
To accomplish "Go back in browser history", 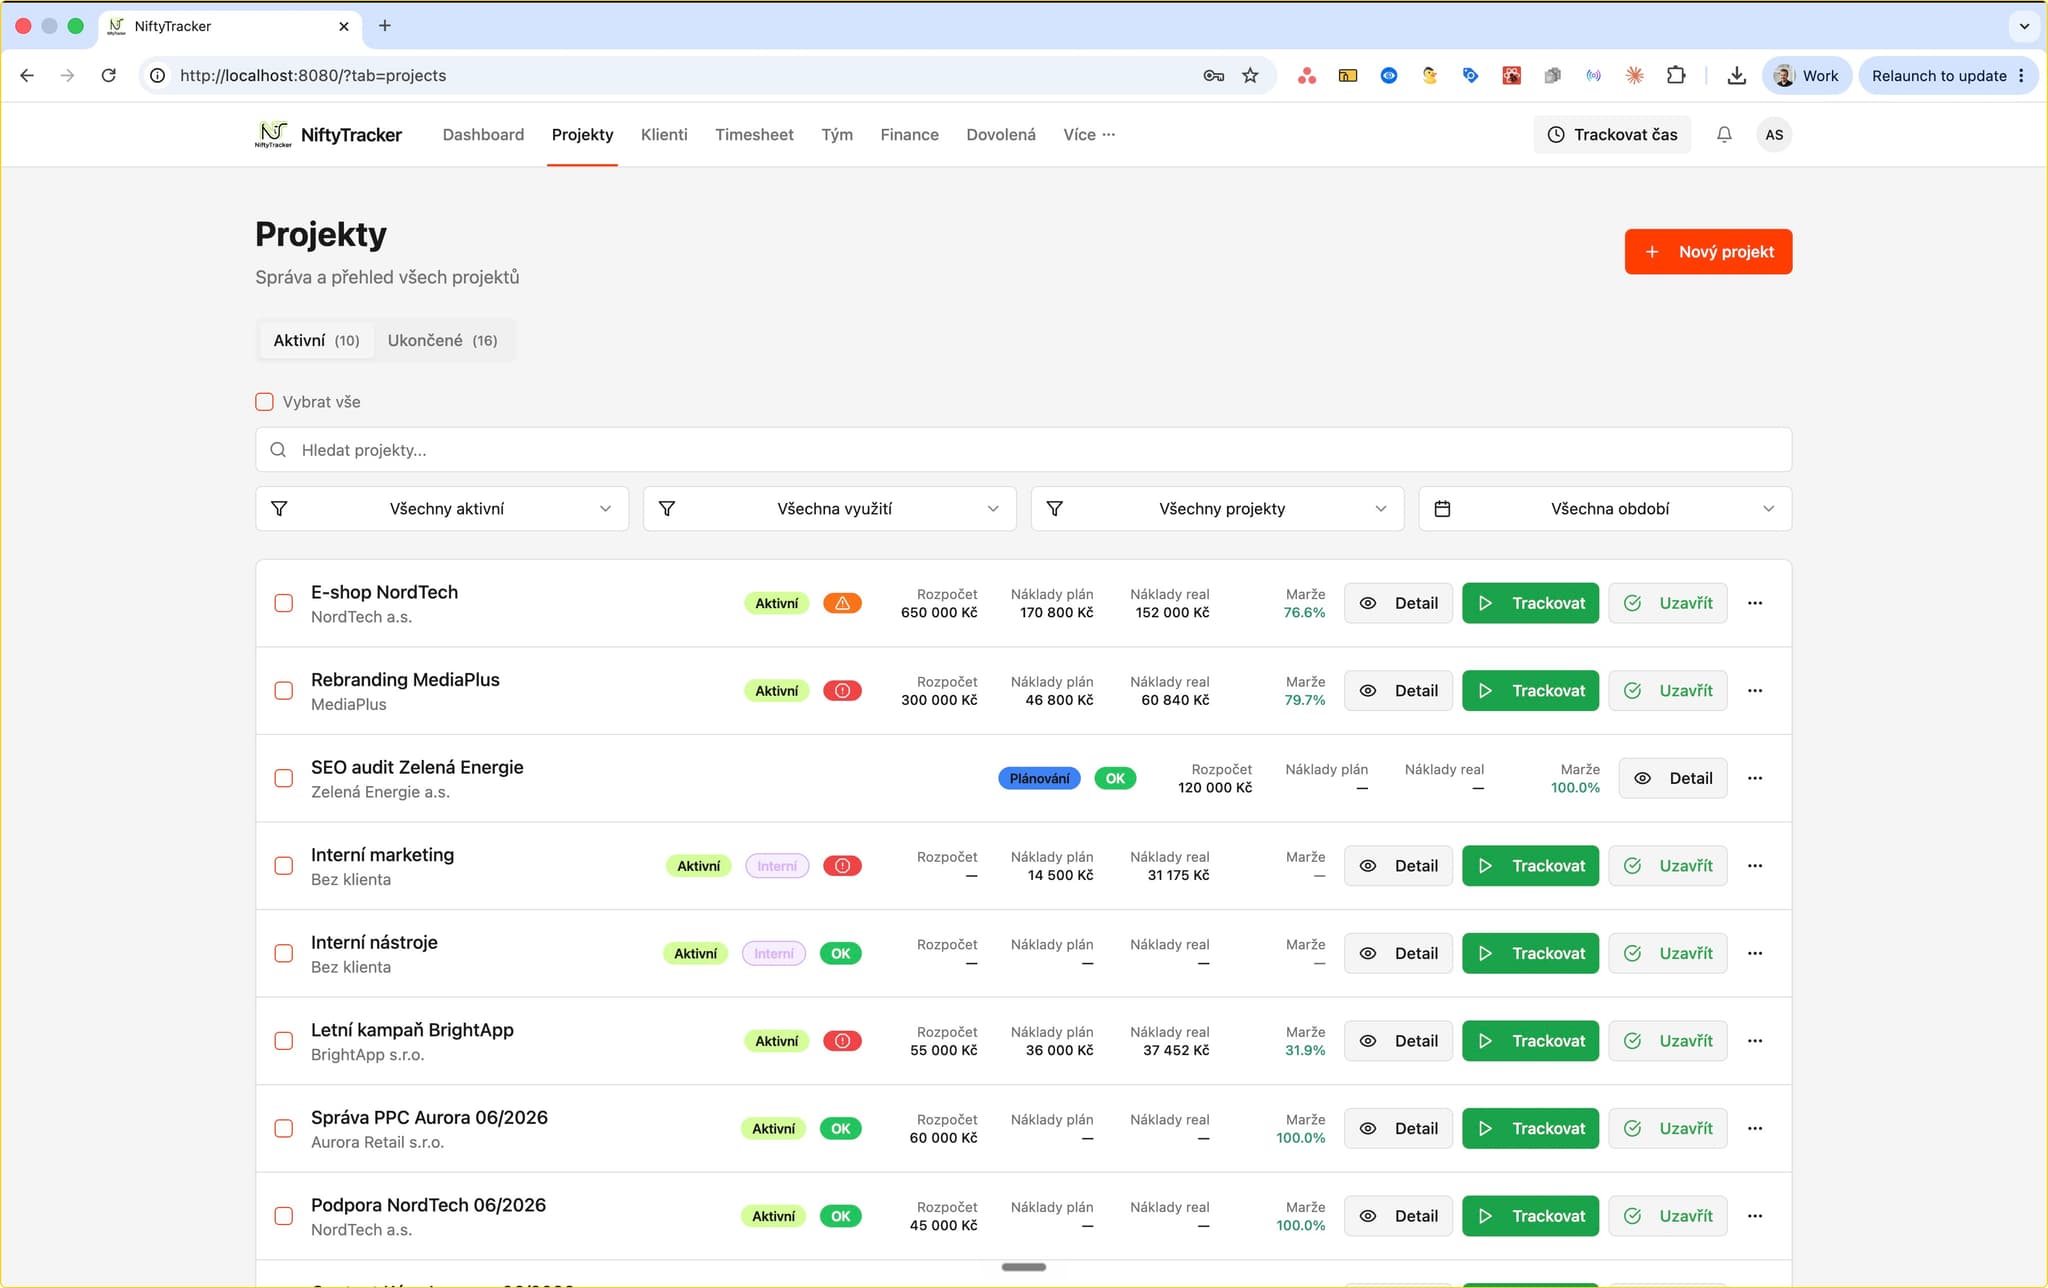I will [x=27, y=75].
